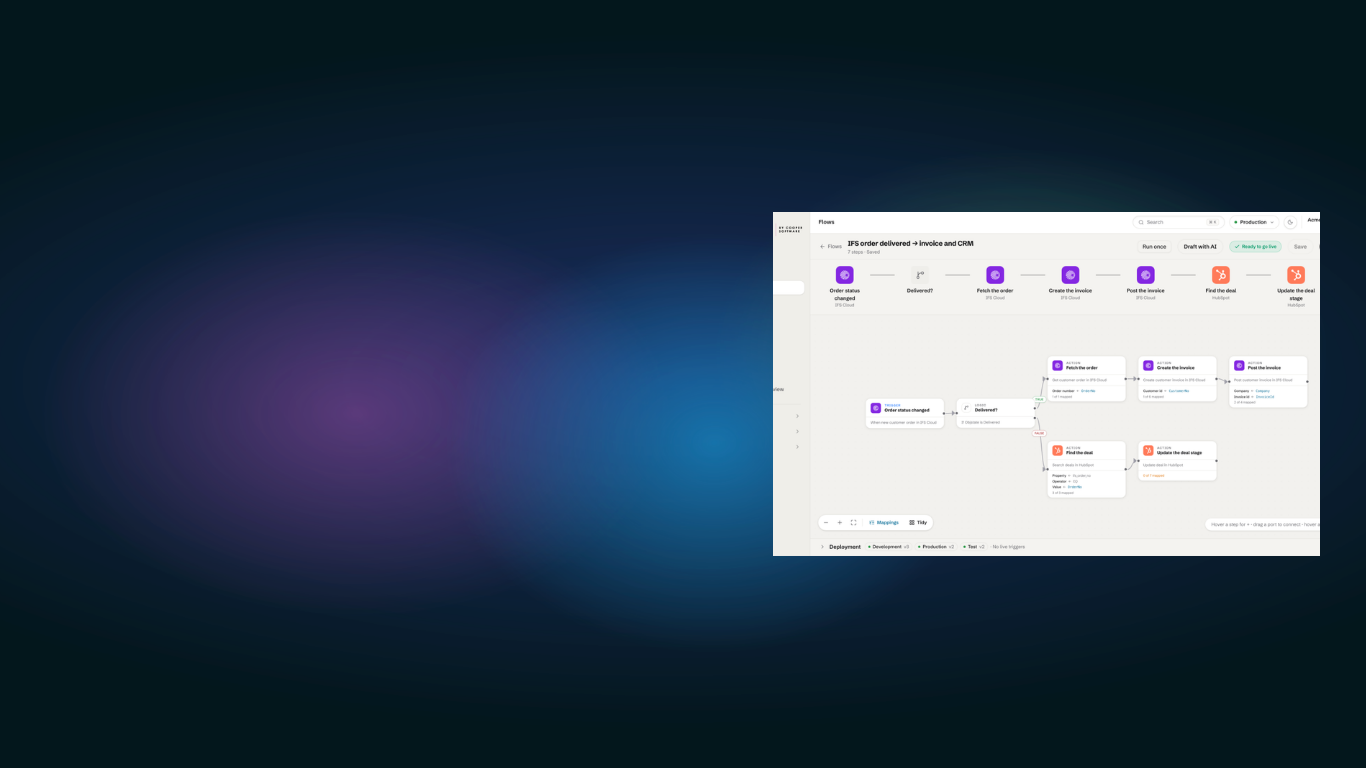Click the Post the invoice step icon
Viewport: 1366px width, 768px height.
1146,275
